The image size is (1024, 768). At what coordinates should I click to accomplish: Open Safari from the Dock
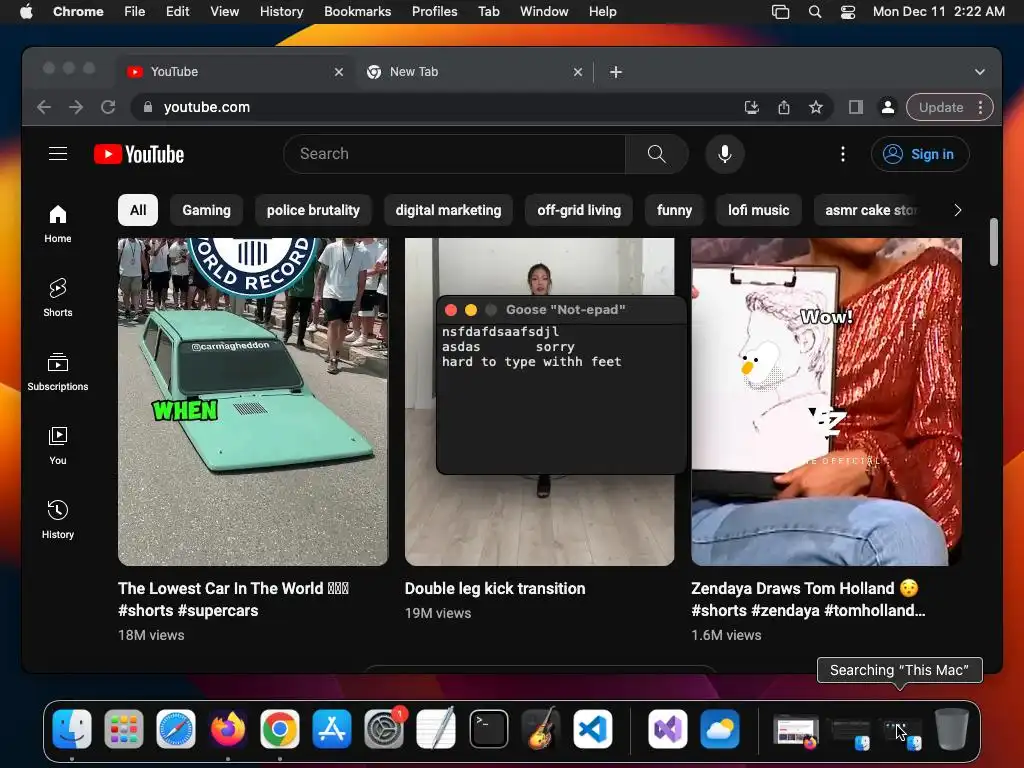point(176,728)
